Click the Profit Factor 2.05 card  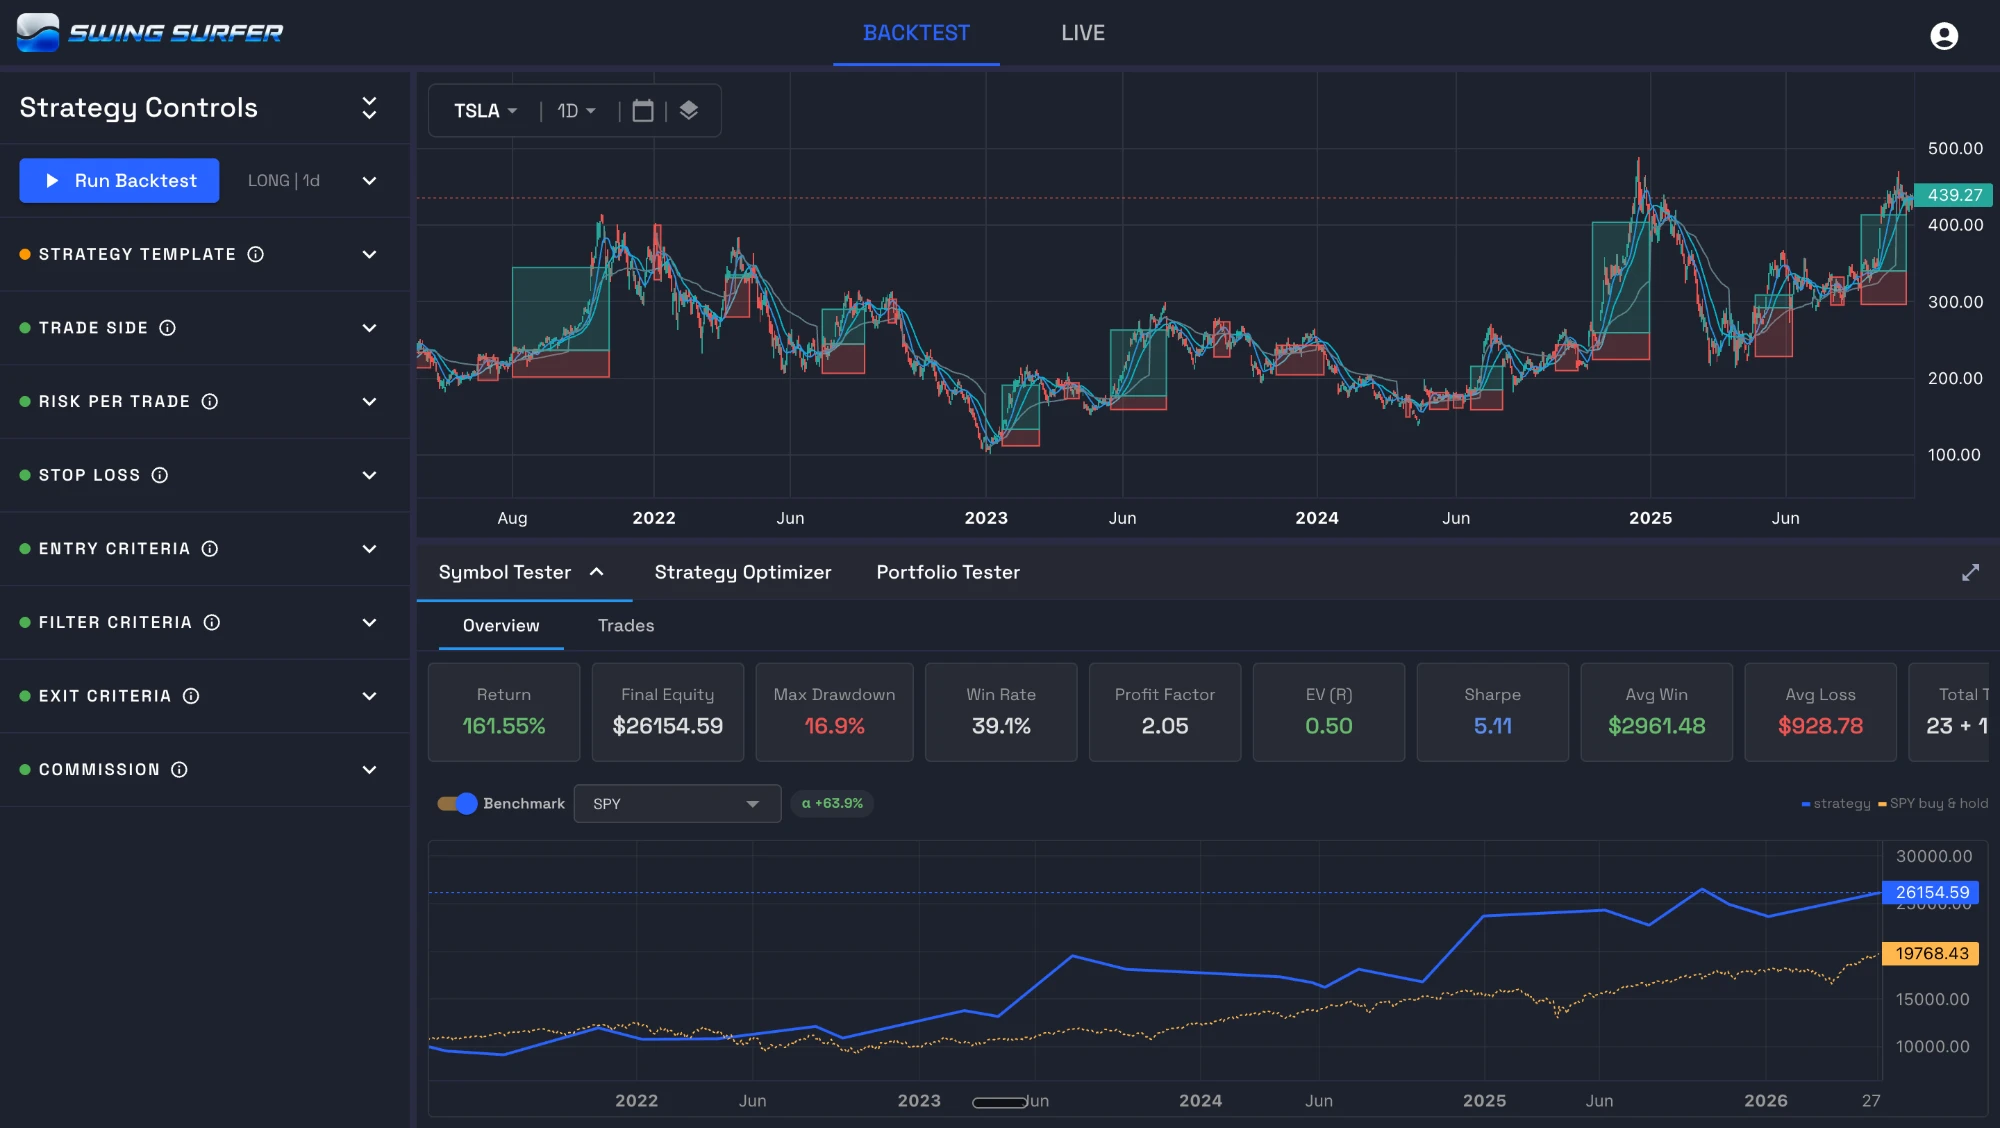pyautogui.click(x=1165, y=712)
